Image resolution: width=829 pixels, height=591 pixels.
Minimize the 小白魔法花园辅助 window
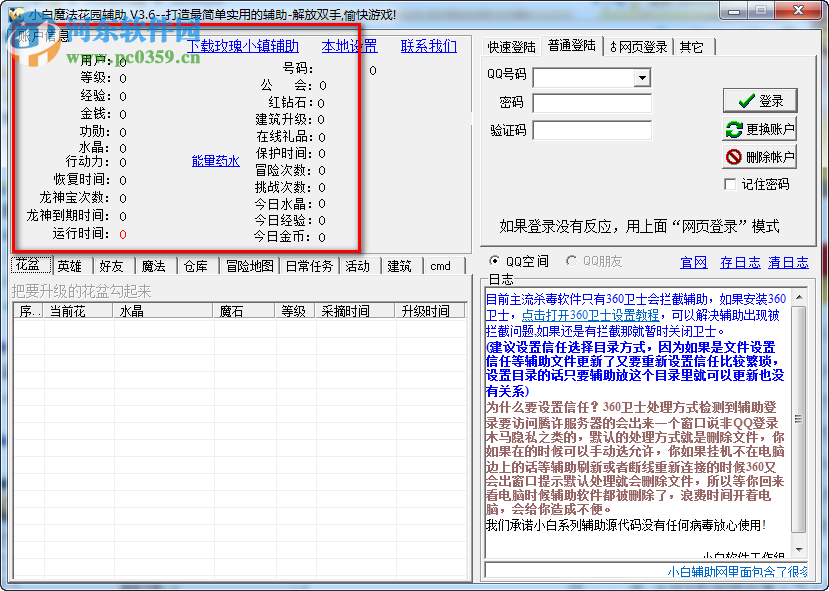[734, 11]
